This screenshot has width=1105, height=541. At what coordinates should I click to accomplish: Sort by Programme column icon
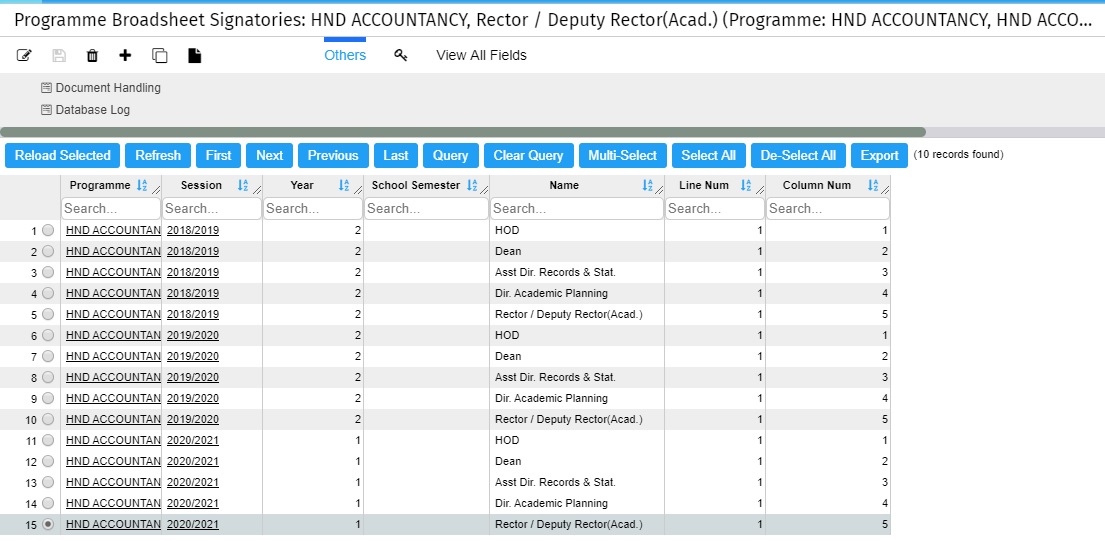142,185
